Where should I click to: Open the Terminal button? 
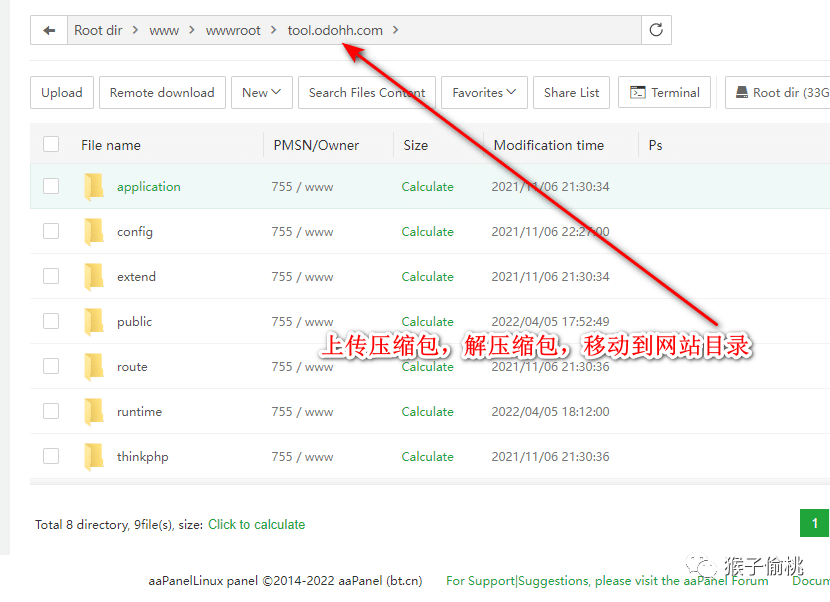[x=664, y=93]
